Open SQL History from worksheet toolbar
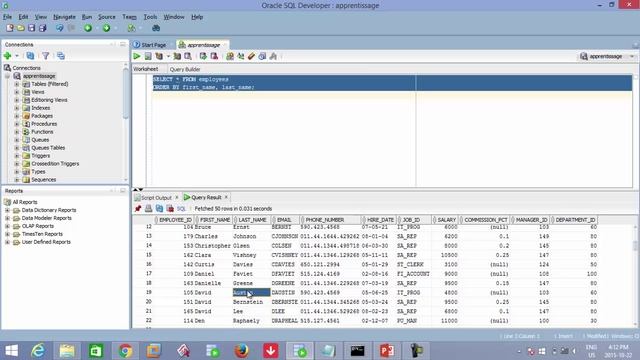The width and height of the screenshot is (640, 360). coord(262,56)
